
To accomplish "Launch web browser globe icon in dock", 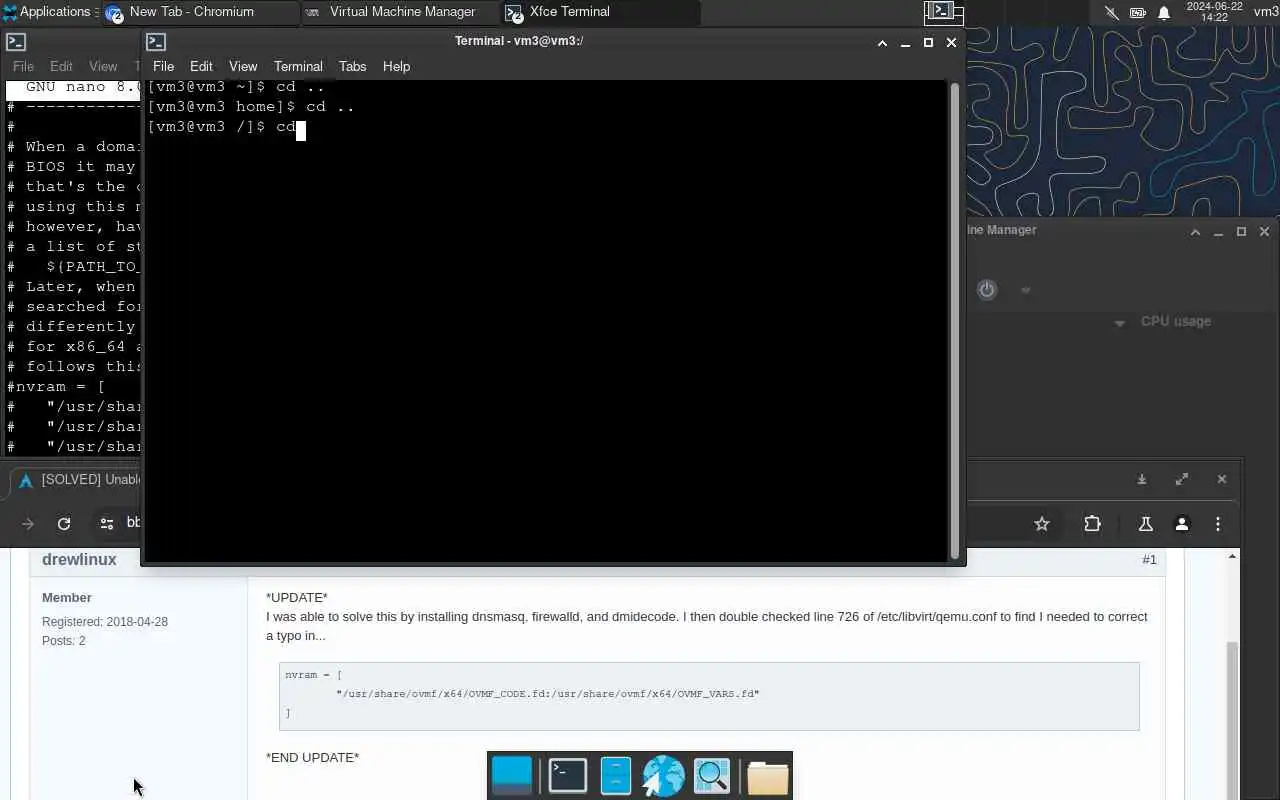I will pos(663,776).
